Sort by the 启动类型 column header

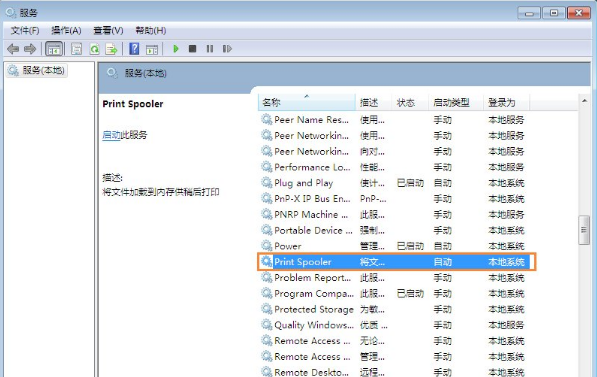point(456,102)
